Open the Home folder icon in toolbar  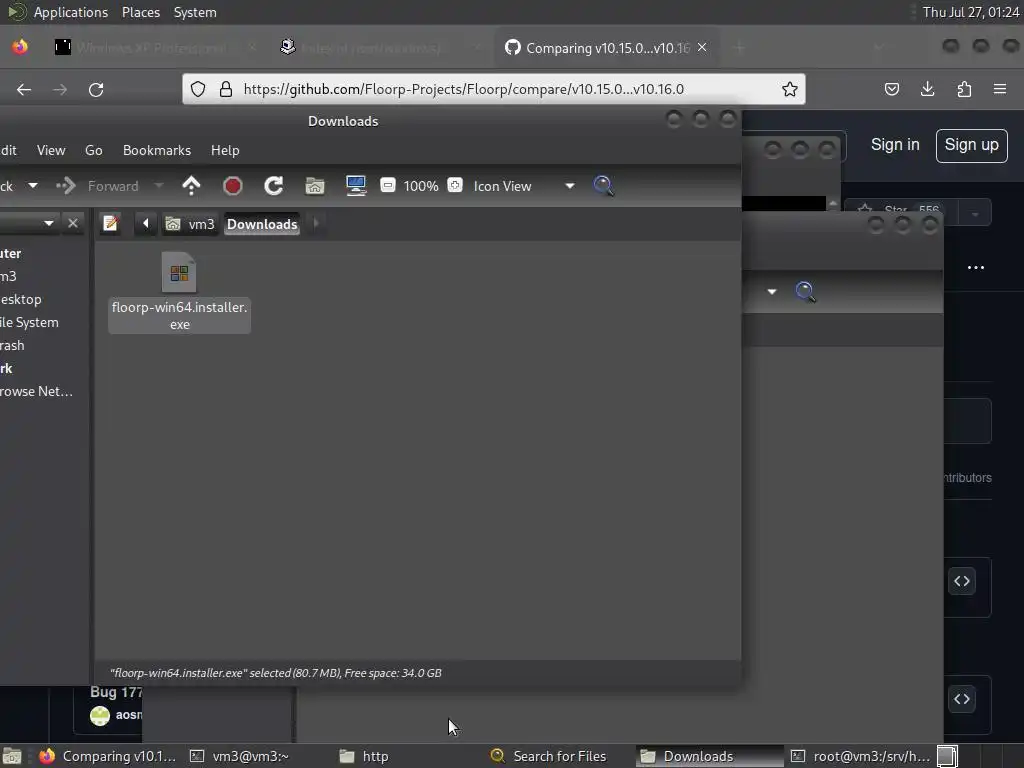[315, 186]
